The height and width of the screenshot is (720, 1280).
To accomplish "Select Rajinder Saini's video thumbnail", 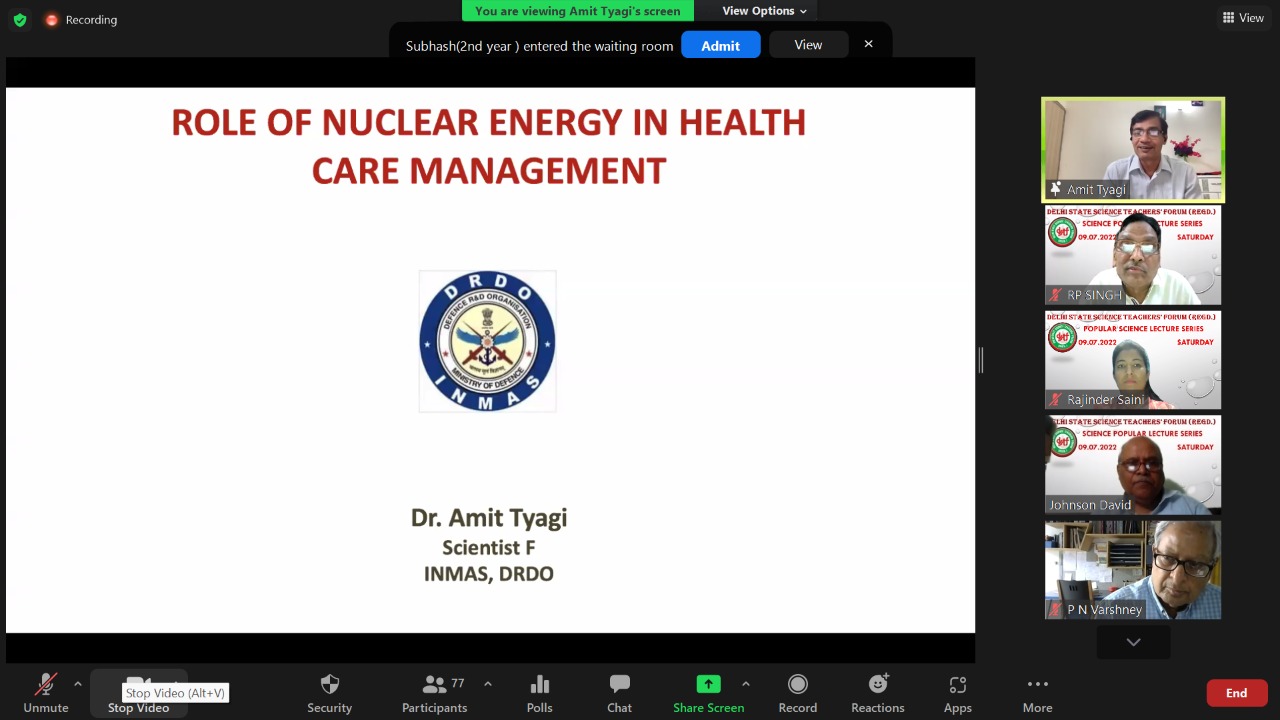I will click(x=1133, y=360).
